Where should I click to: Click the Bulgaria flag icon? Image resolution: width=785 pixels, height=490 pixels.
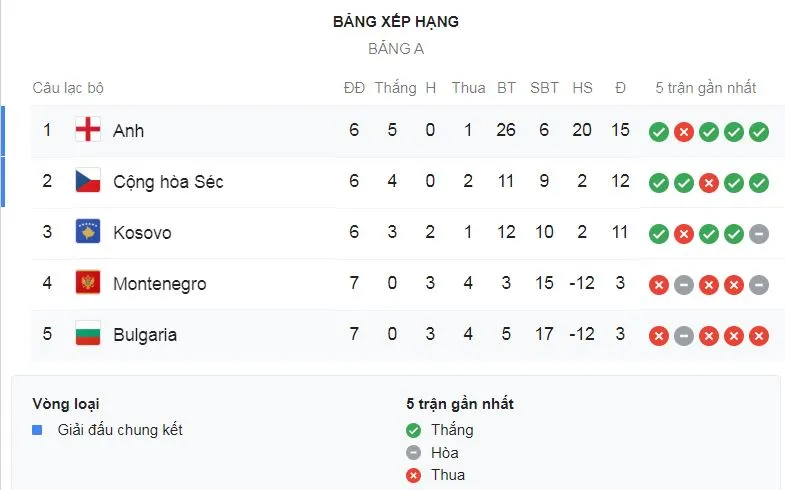pos(88,334)
